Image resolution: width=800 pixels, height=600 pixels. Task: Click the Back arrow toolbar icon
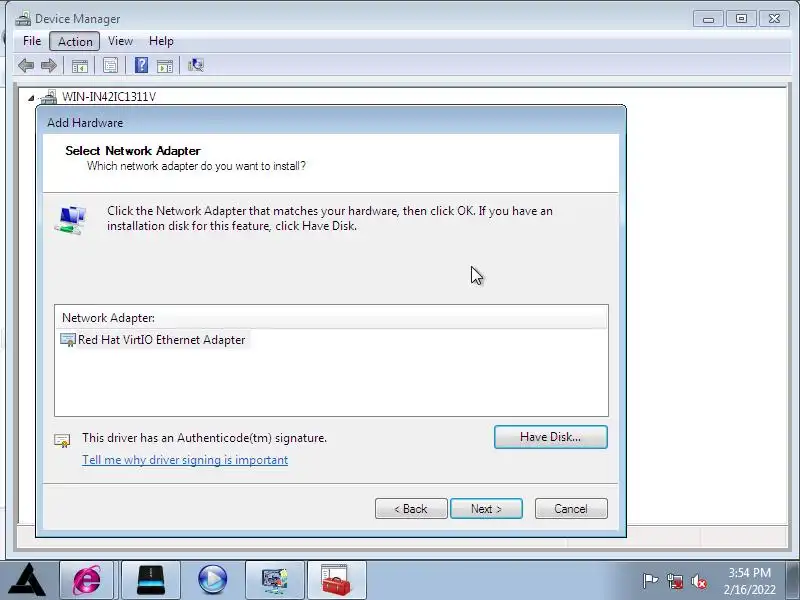click(26, 65)
